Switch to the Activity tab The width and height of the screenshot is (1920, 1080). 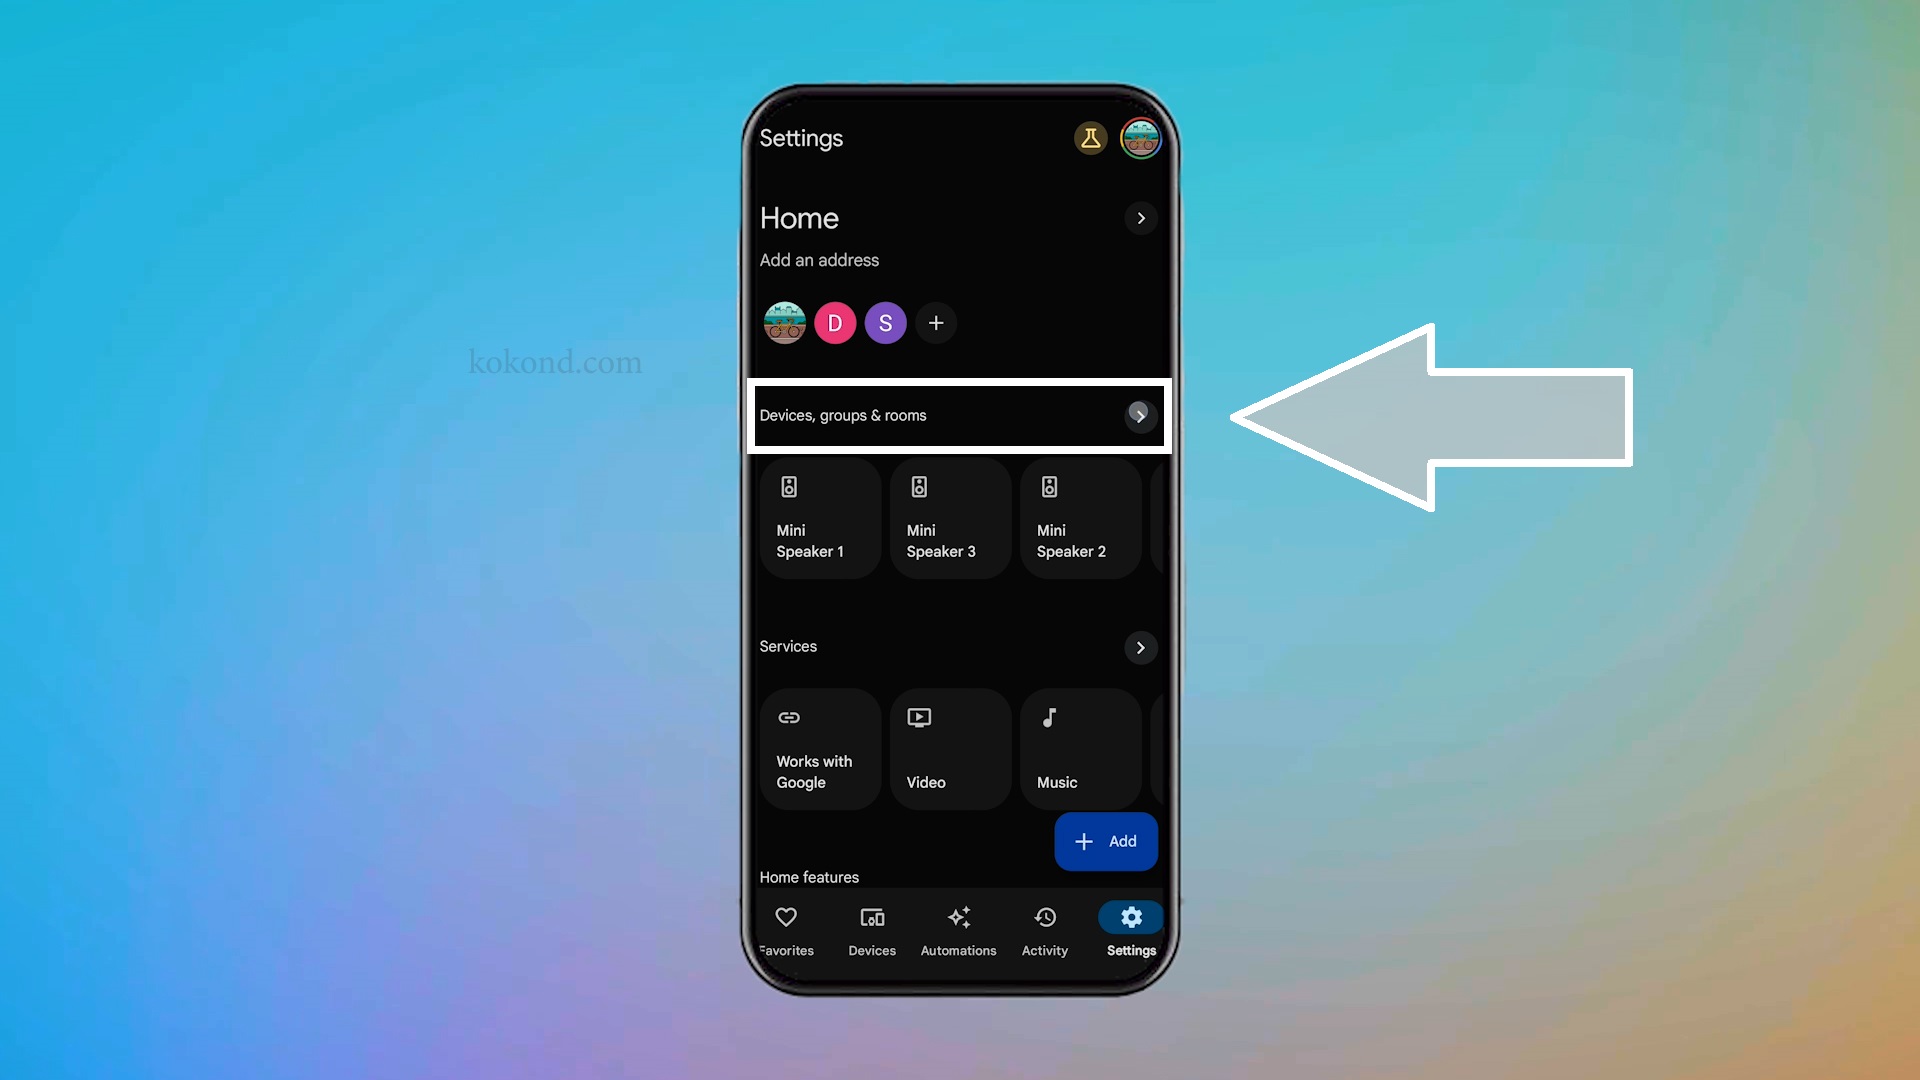click(x=1044, y=930)
